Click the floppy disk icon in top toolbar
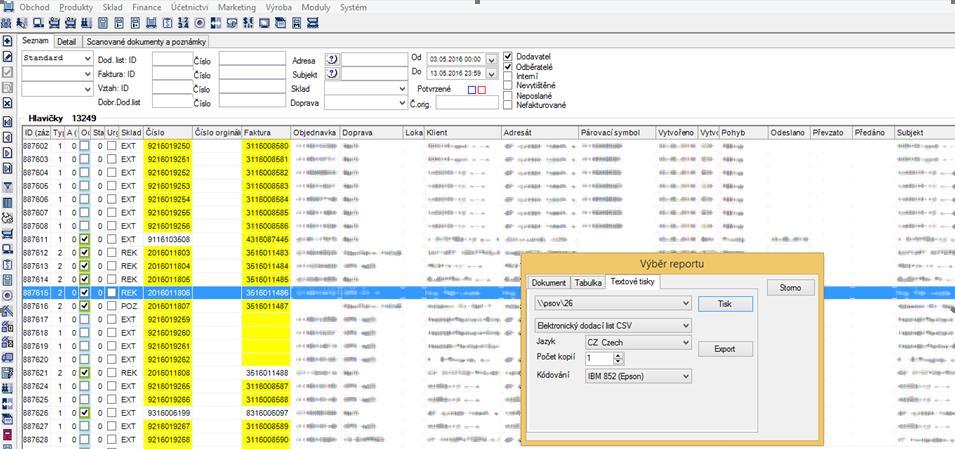 (297, 23)
